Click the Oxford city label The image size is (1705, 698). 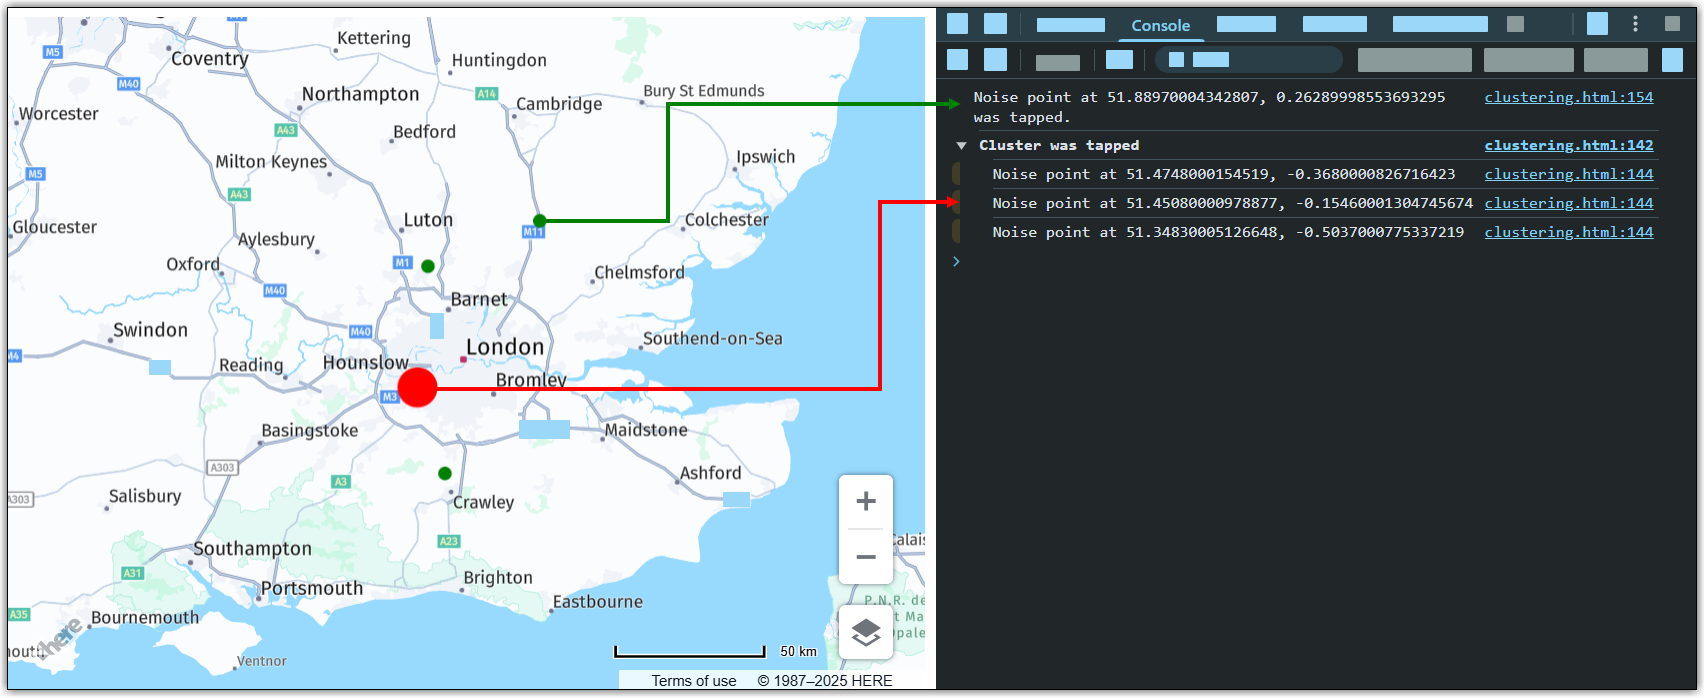click(193, 264)
